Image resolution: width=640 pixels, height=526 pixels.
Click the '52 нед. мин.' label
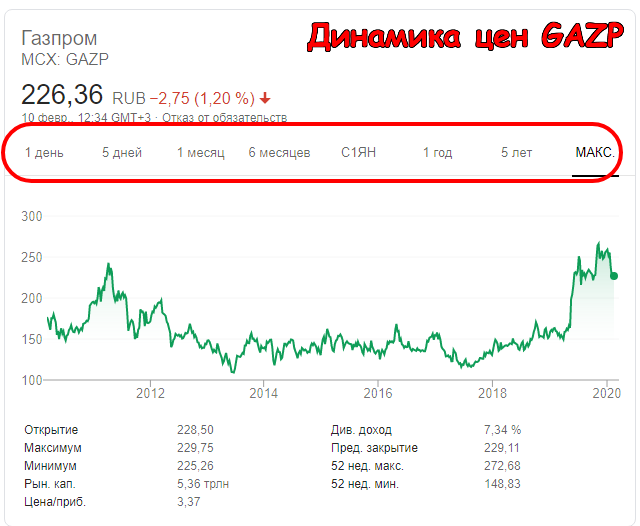click(365, 484)
